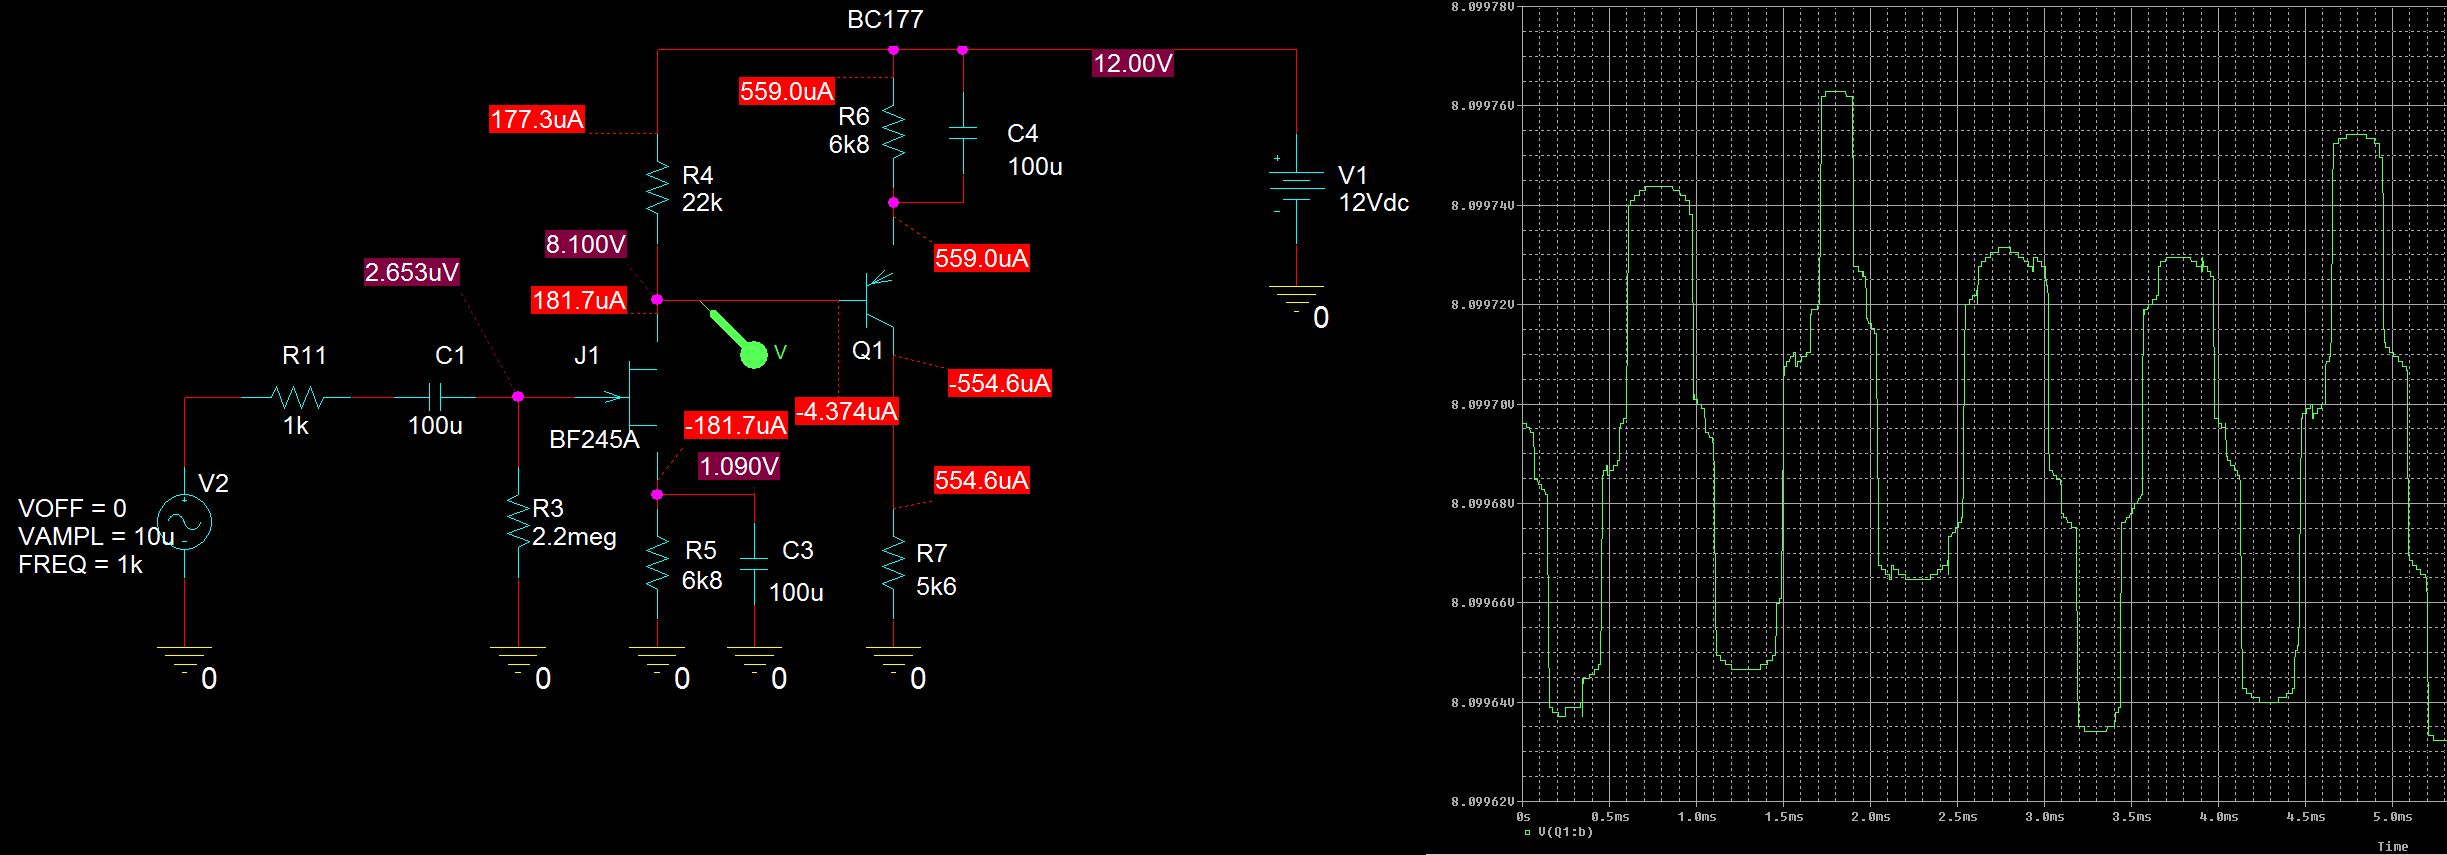
Task: Select the R11 resistor symbol
Action: [x=297, y=398]
